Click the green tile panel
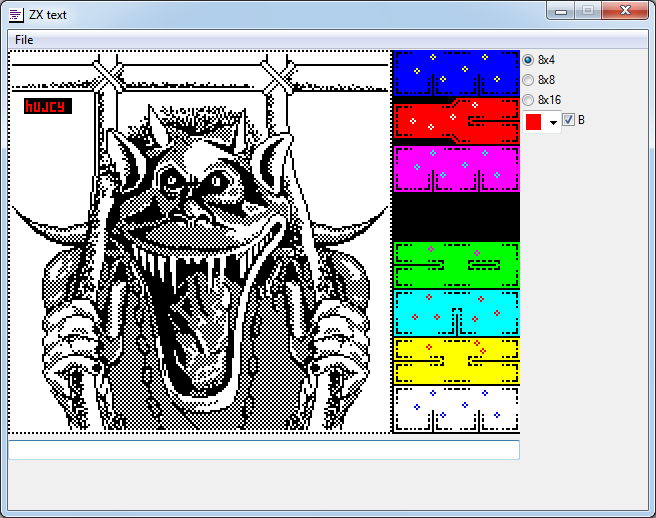This screenshot has width=656, height=518. tap(456, 265)
